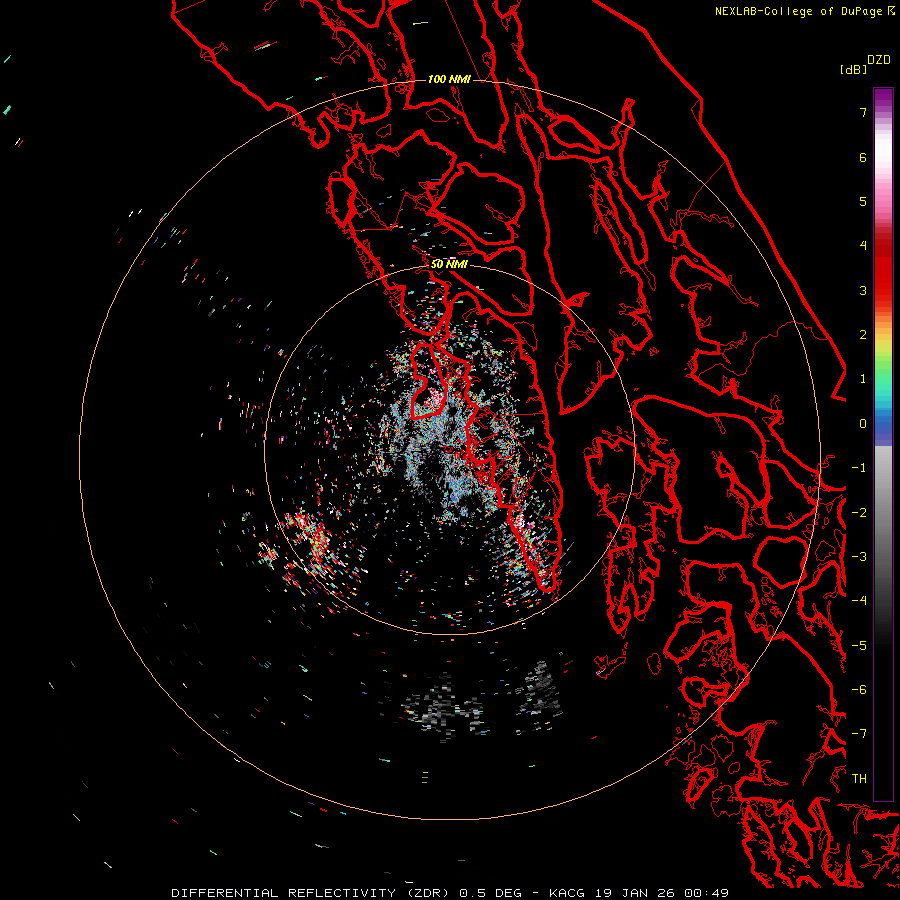Click the 4 tick label on scale

[863, 246]
